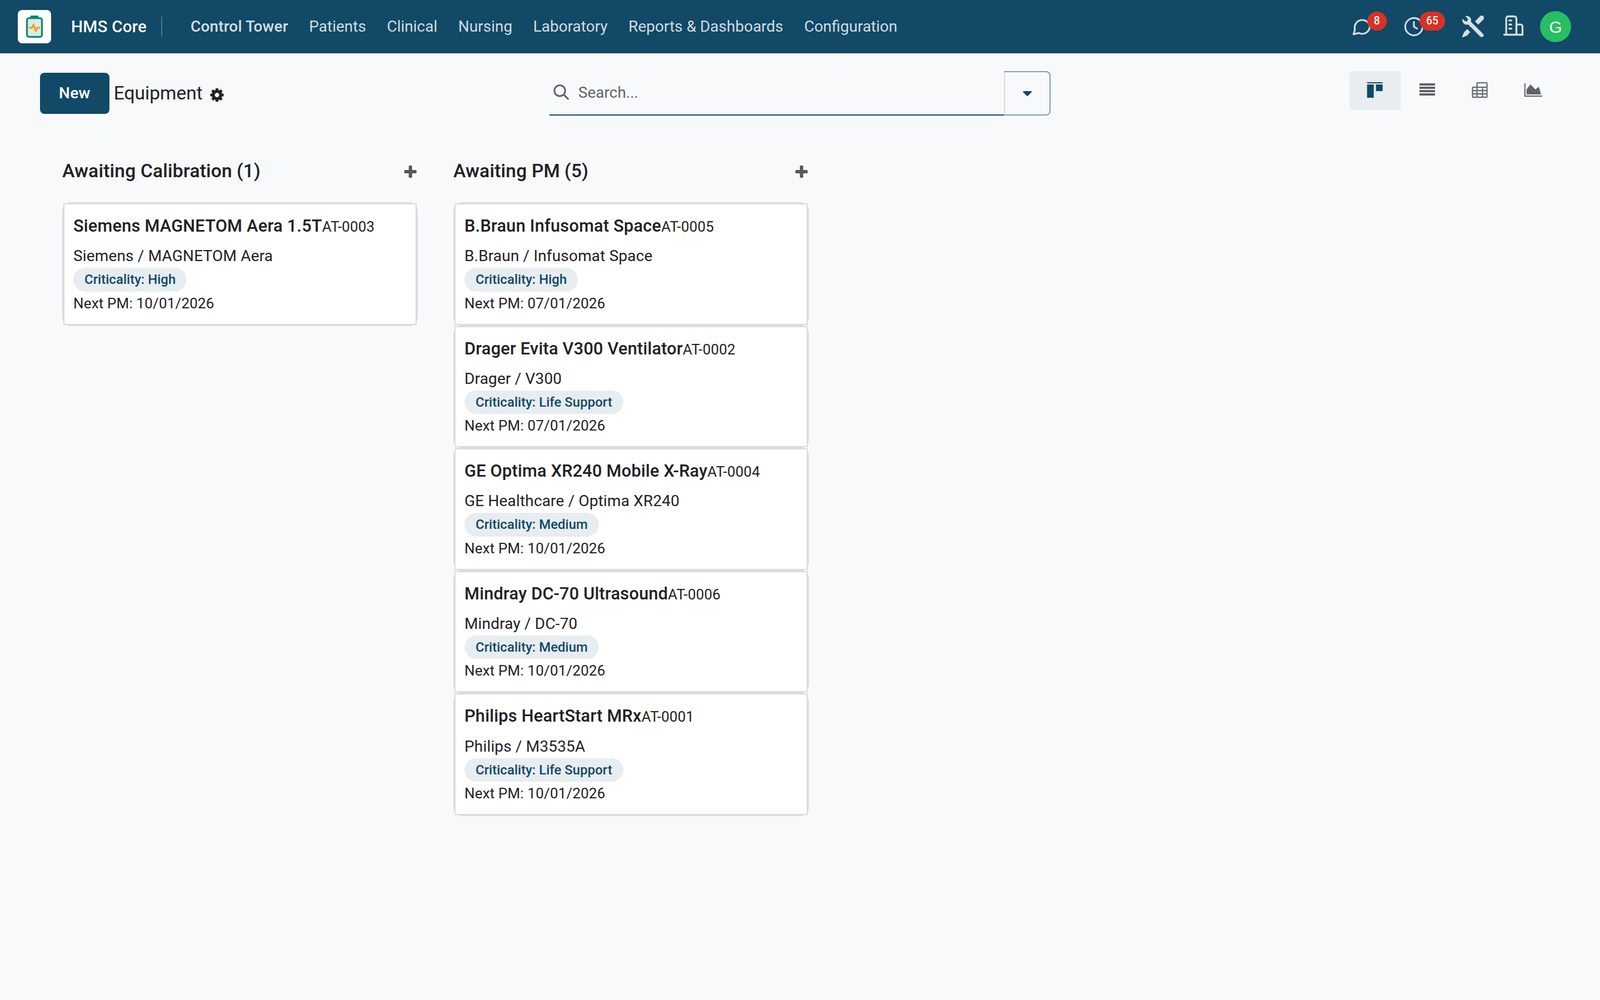Open the wrench tools icon

(1472, 27)
